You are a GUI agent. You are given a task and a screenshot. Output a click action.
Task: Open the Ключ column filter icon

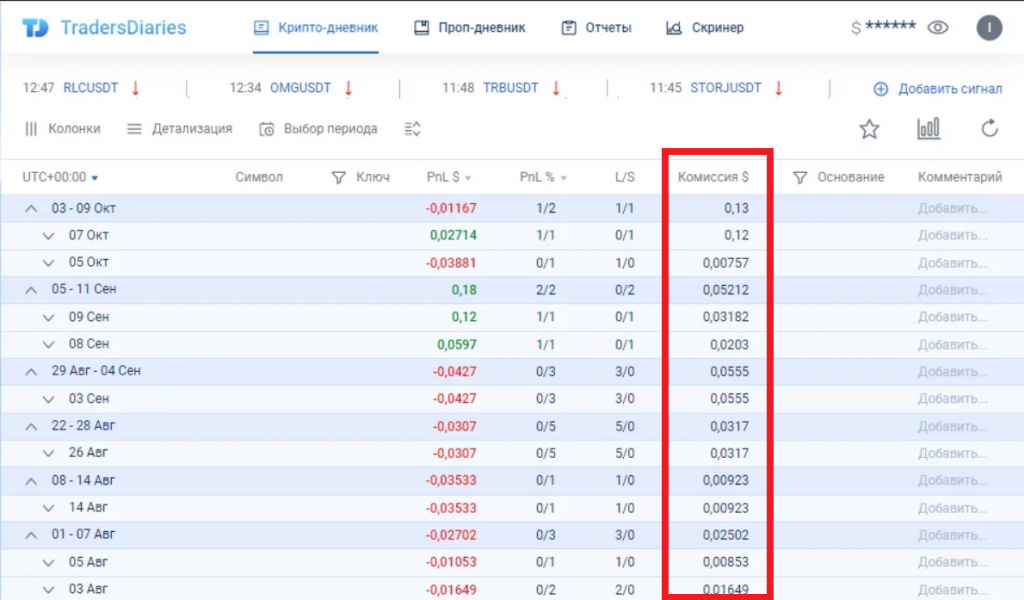(338, 178)
